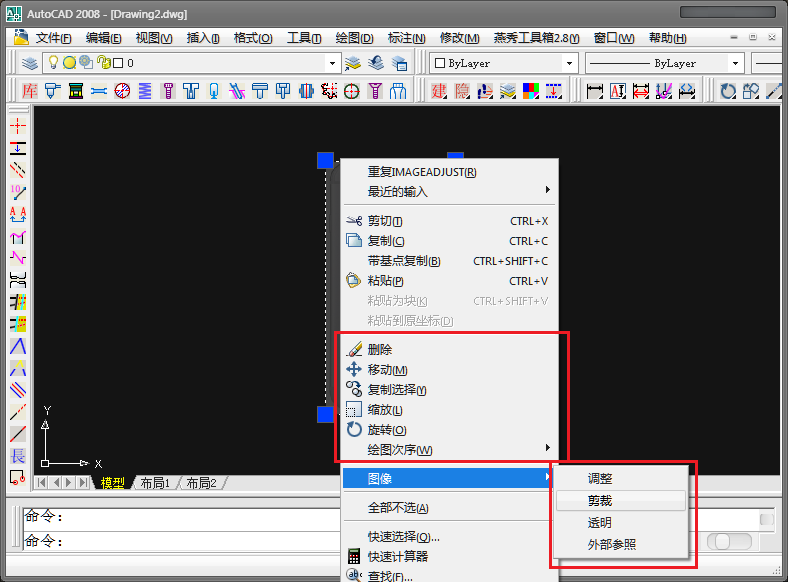Choose 缩放(L) from context menu
This screenshot has height=582, width=788.
(x=450, y=410)
